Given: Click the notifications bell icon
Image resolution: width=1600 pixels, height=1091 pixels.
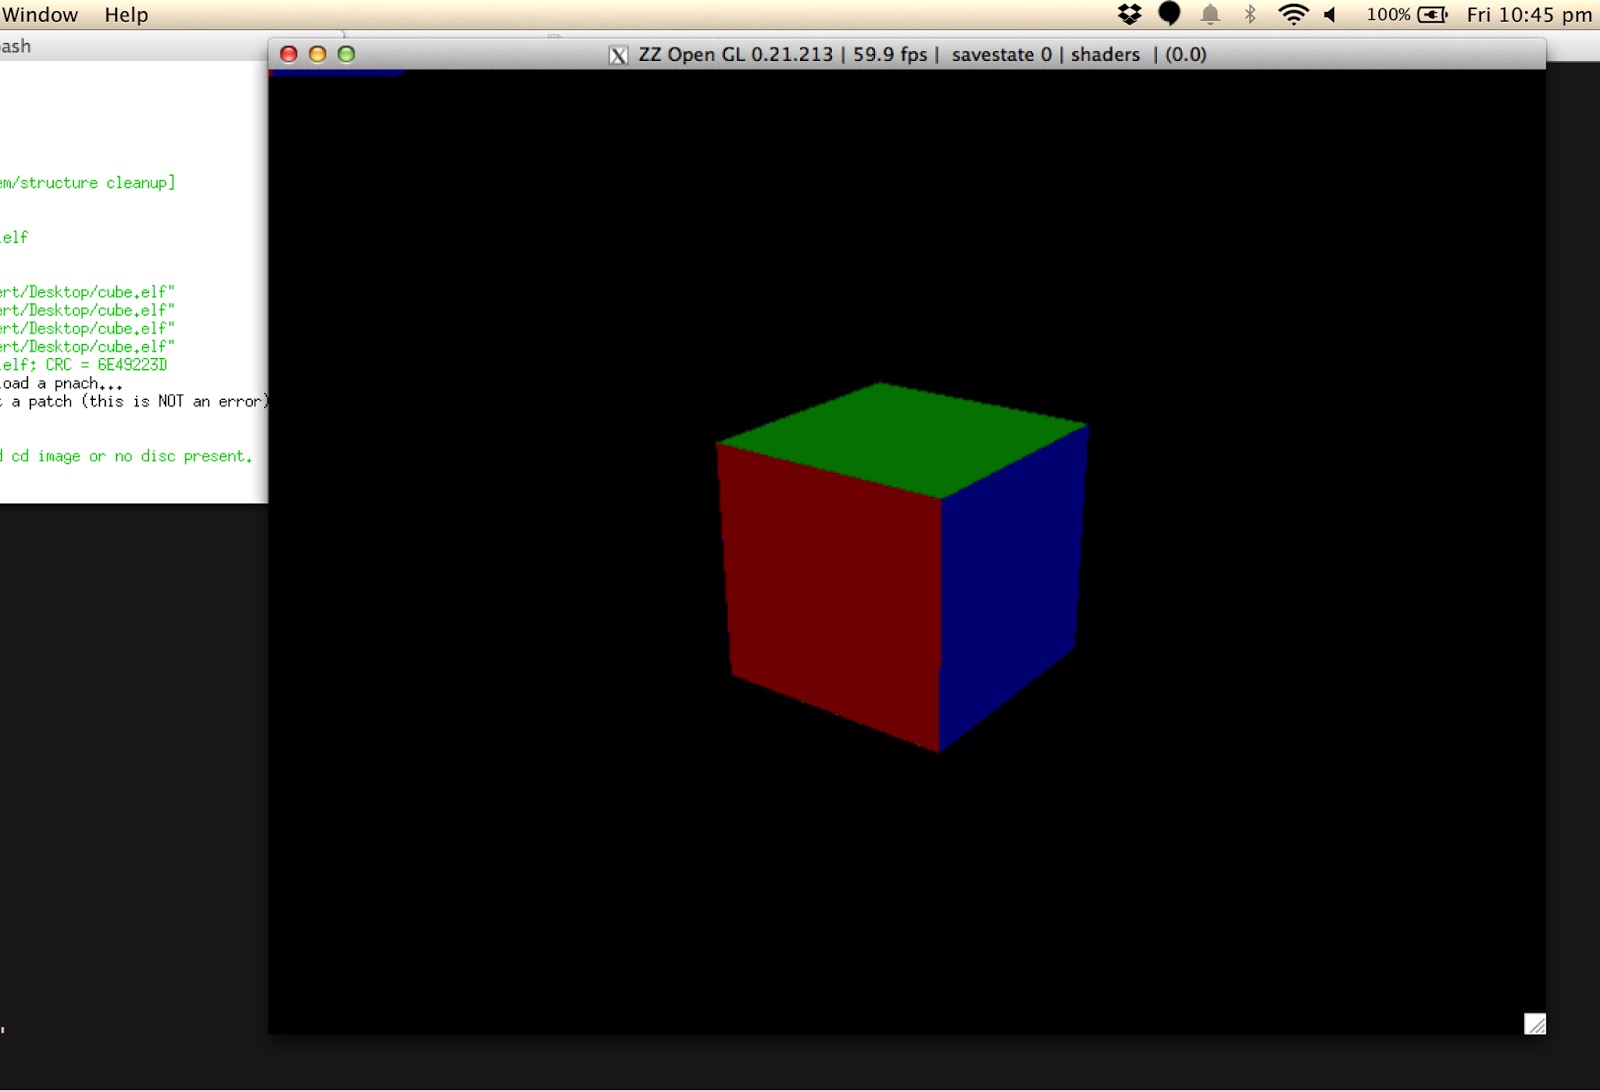Looking at the screenshot, I should [1210, 14].
